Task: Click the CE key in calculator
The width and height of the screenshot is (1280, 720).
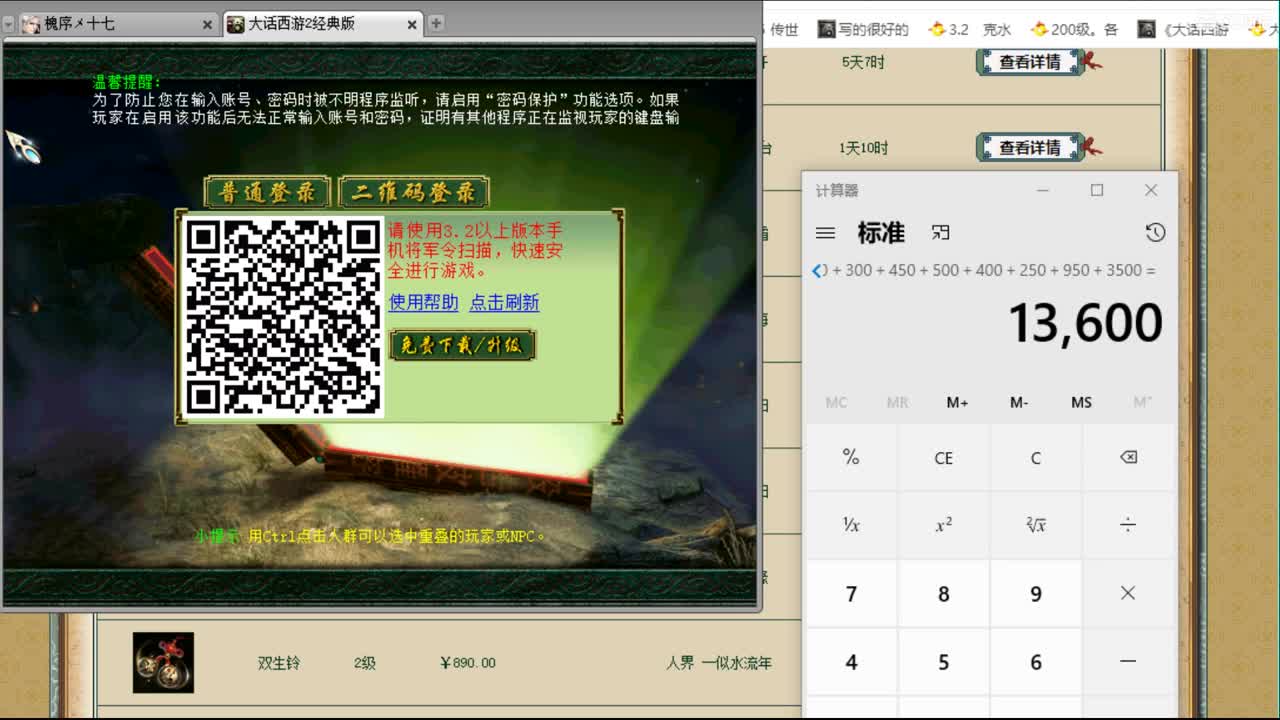Action: pyautogui.click(x=943, y=457)
